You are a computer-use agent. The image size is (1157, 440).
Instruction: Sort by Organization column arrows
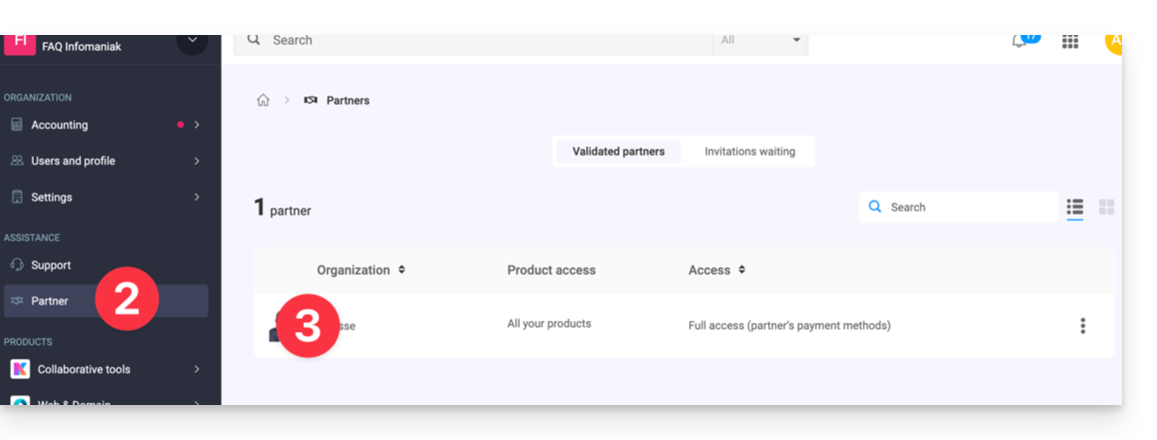(x=401, y=270)
